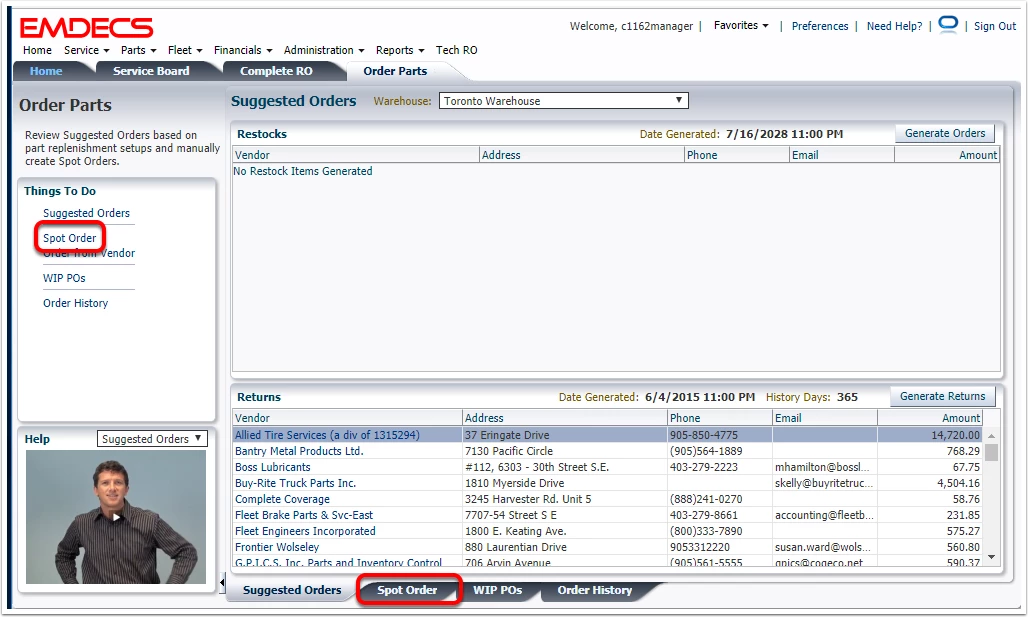Select the Allied Tire Services row

coord(608,435)
